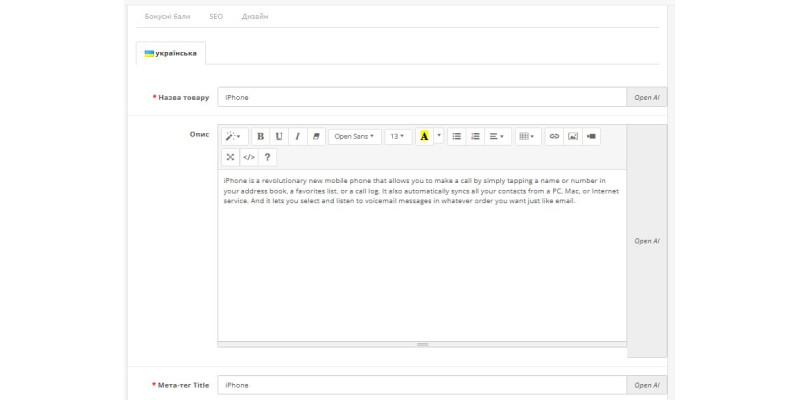Screen dimensions: 800x400
Task: Insert an unordered bullet list
Action: point(457,136)
